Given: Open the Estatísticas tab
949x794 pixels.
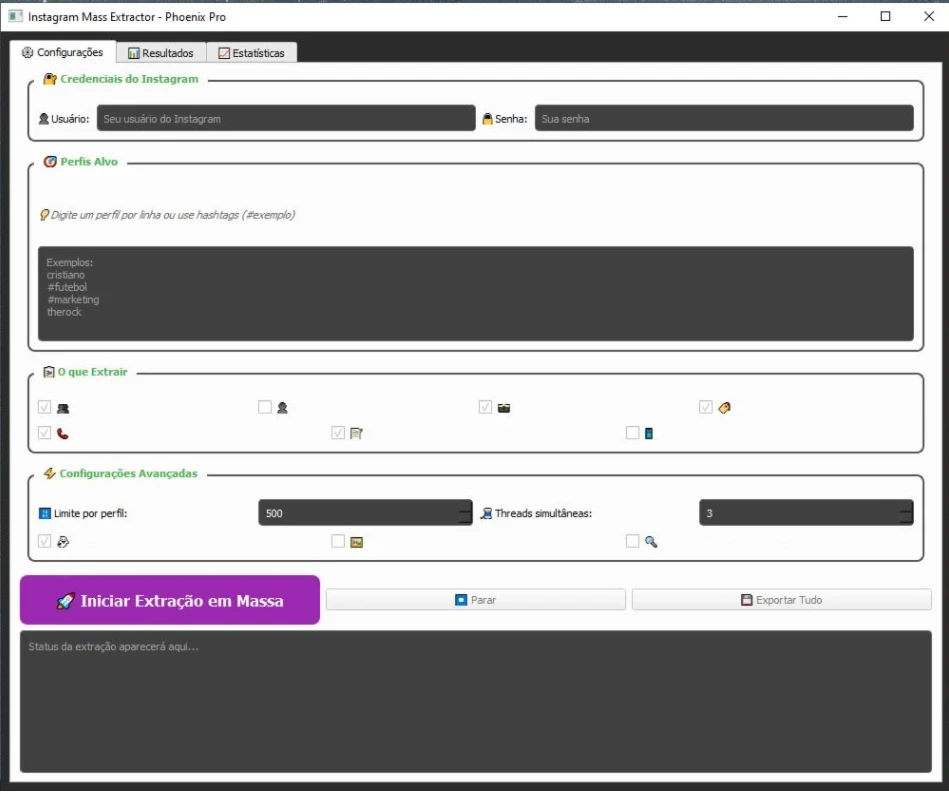Looking at the screenshot, I should pyautogui.click(x=251, y=53).
